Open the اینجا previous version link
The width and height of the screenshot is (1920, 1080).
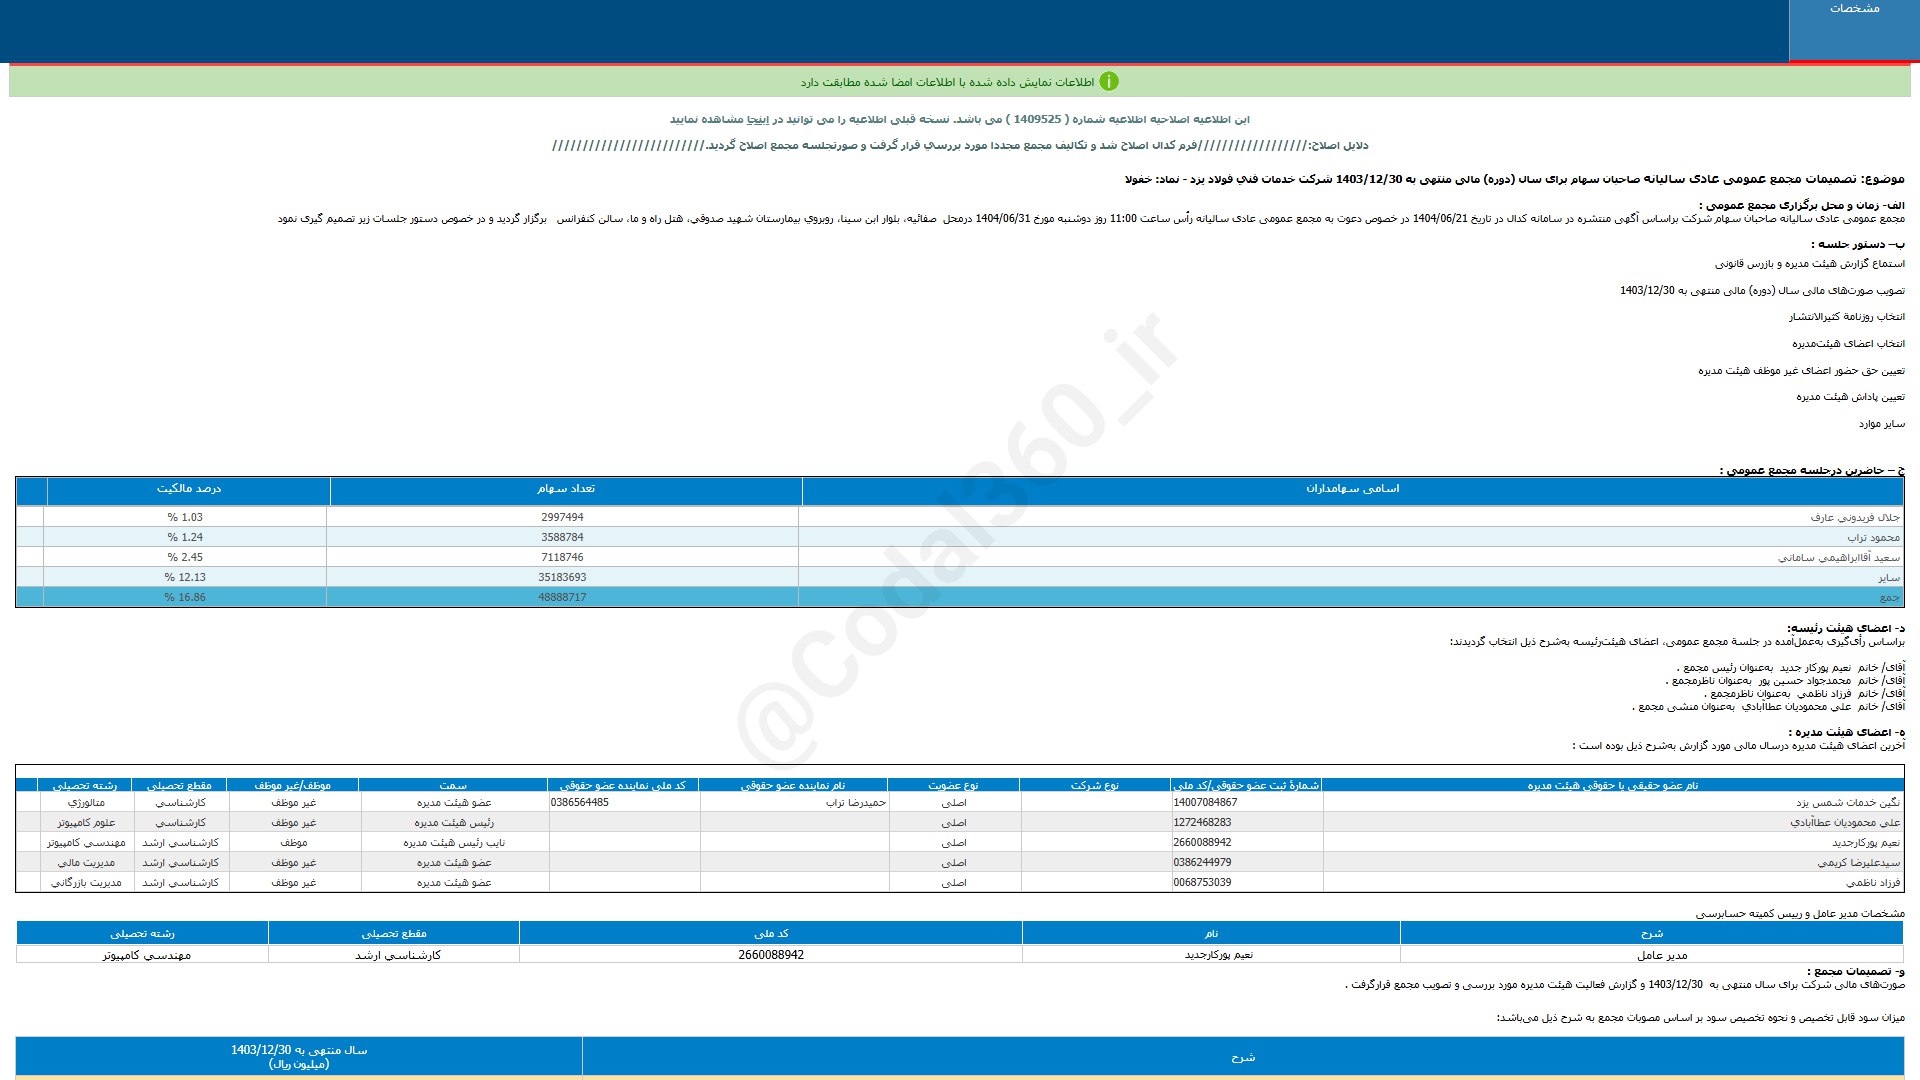coord(760,120)
